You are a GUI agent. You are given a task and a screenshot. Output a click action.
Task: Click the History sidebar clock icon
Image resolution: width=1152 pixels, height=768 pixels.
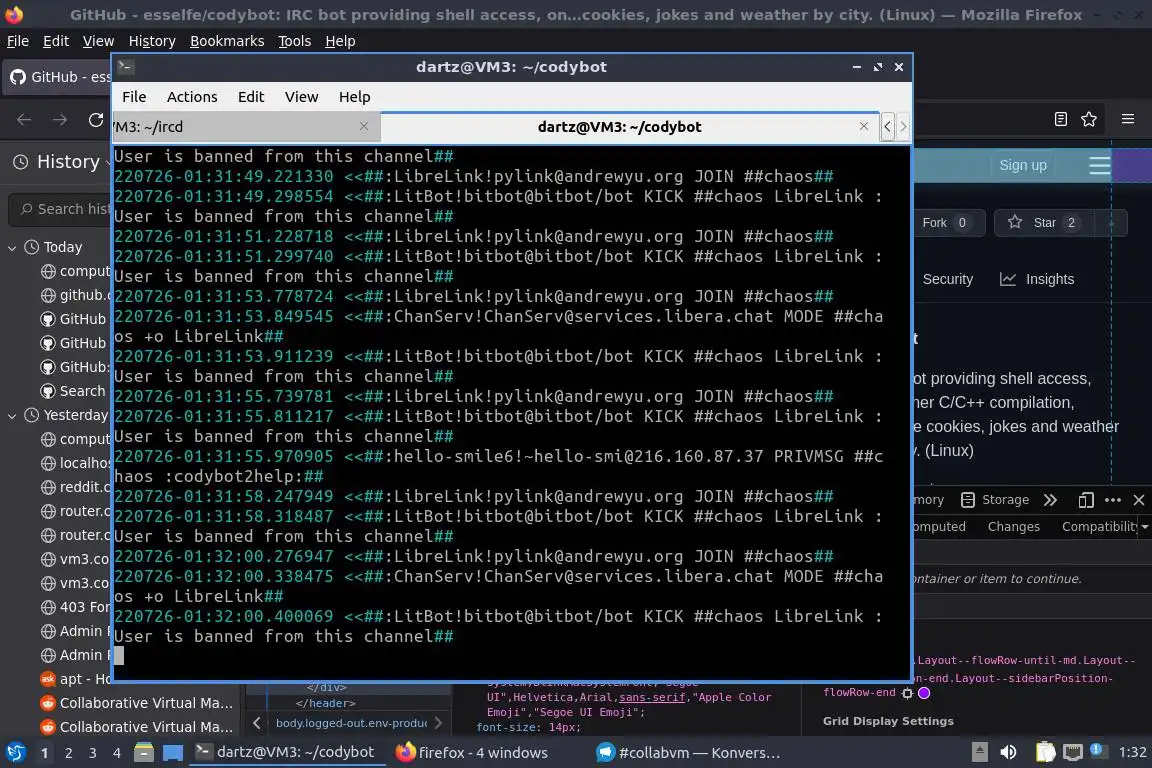(x=21, y=162)
